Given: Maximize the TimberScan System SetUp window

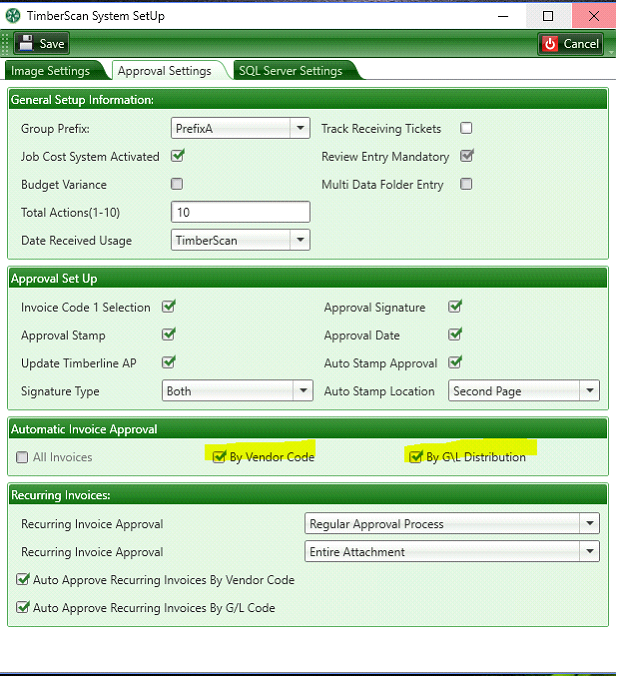Looking at the screenshot, I should pyautogui.click(x=548, y=16).
